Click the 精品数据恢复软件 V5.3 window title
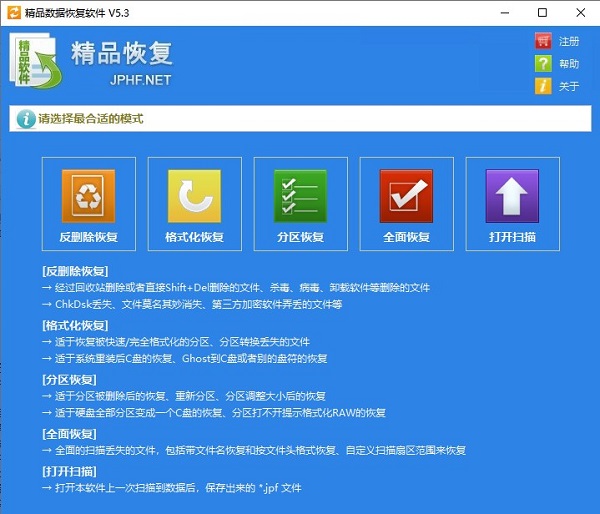This screenshot has height=514, width=600. click(77, 13)
